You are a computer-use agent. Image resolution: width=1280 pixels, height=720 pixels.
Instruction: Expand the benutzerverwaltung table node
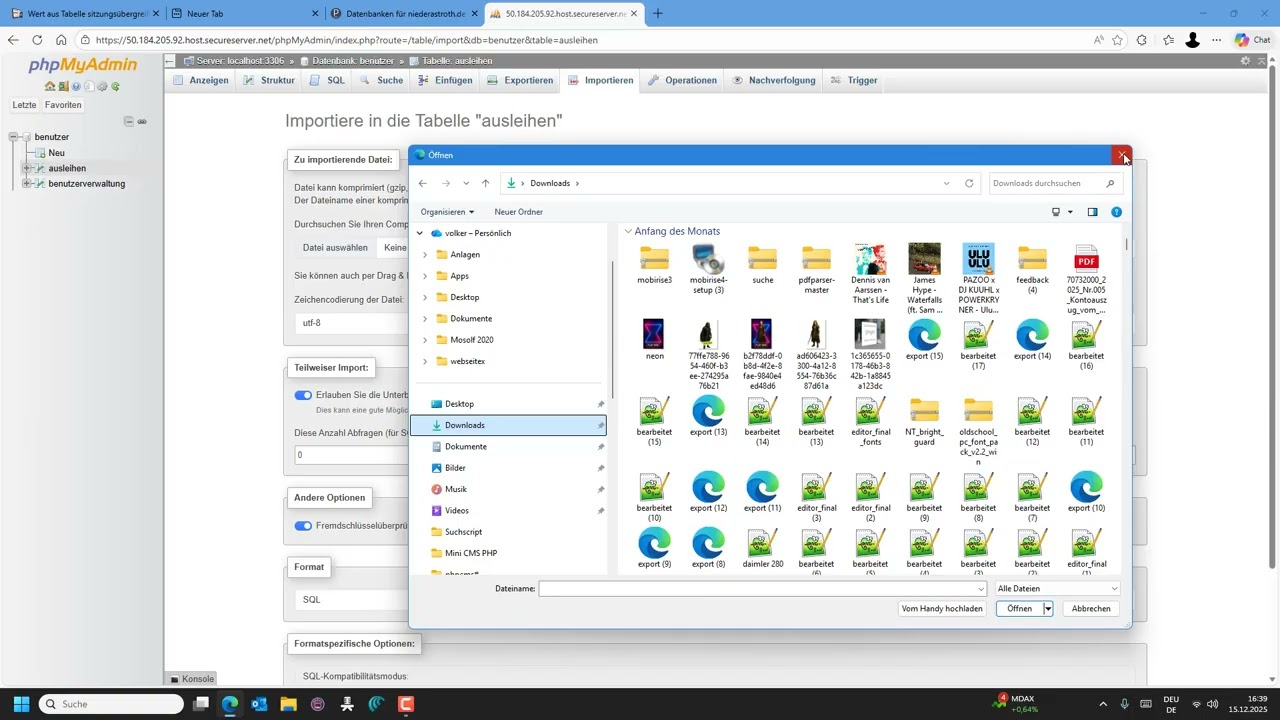[27, 183]
